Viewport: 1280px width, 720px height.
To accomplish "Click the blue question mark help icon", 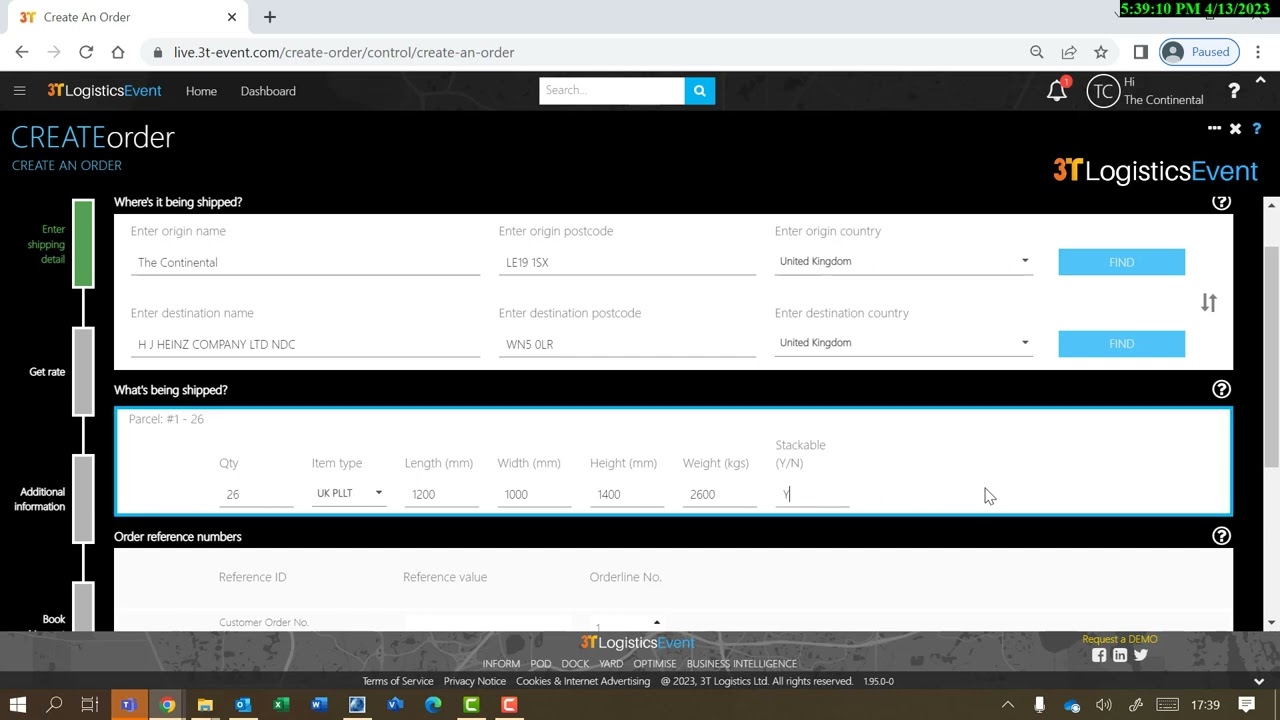I will (1257, 129).
